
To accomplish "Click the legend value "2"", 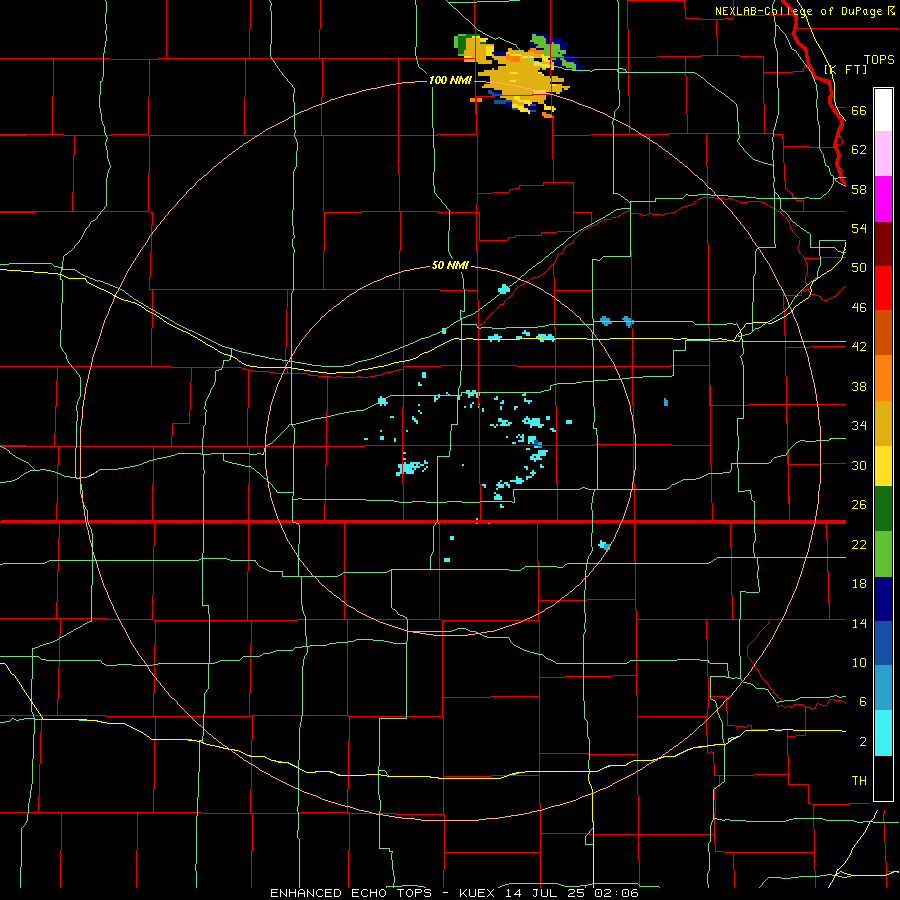I will coord(863,742).
